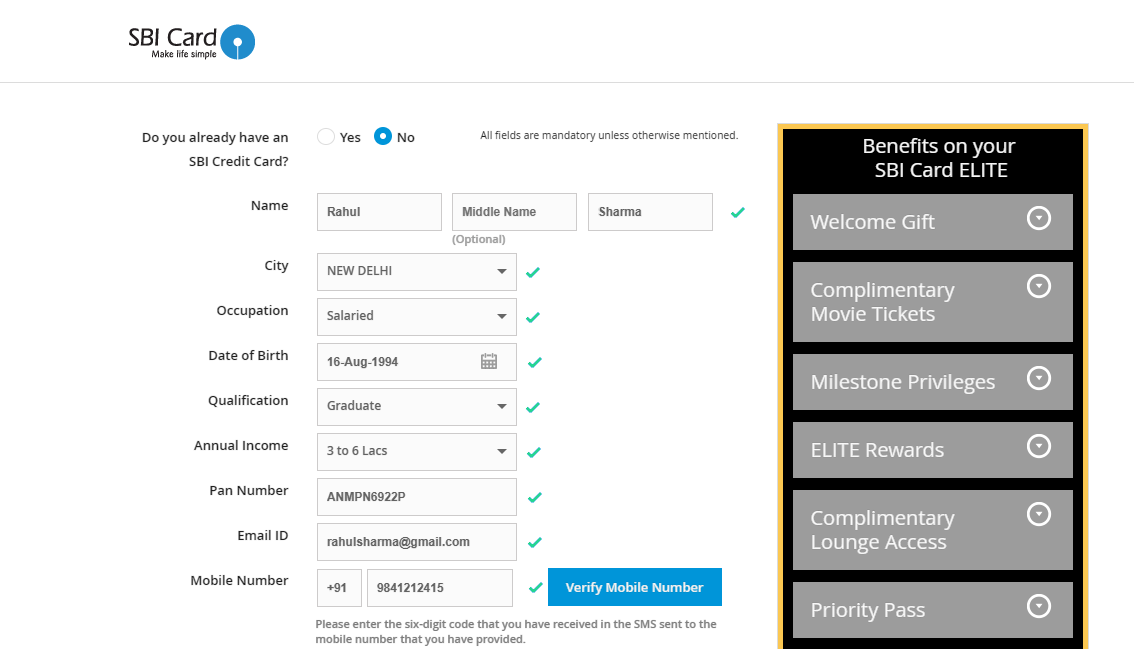Open the City dropdown showing NEW DELHI
This screenshot has height=649, width=1134.
coord(417,271)
